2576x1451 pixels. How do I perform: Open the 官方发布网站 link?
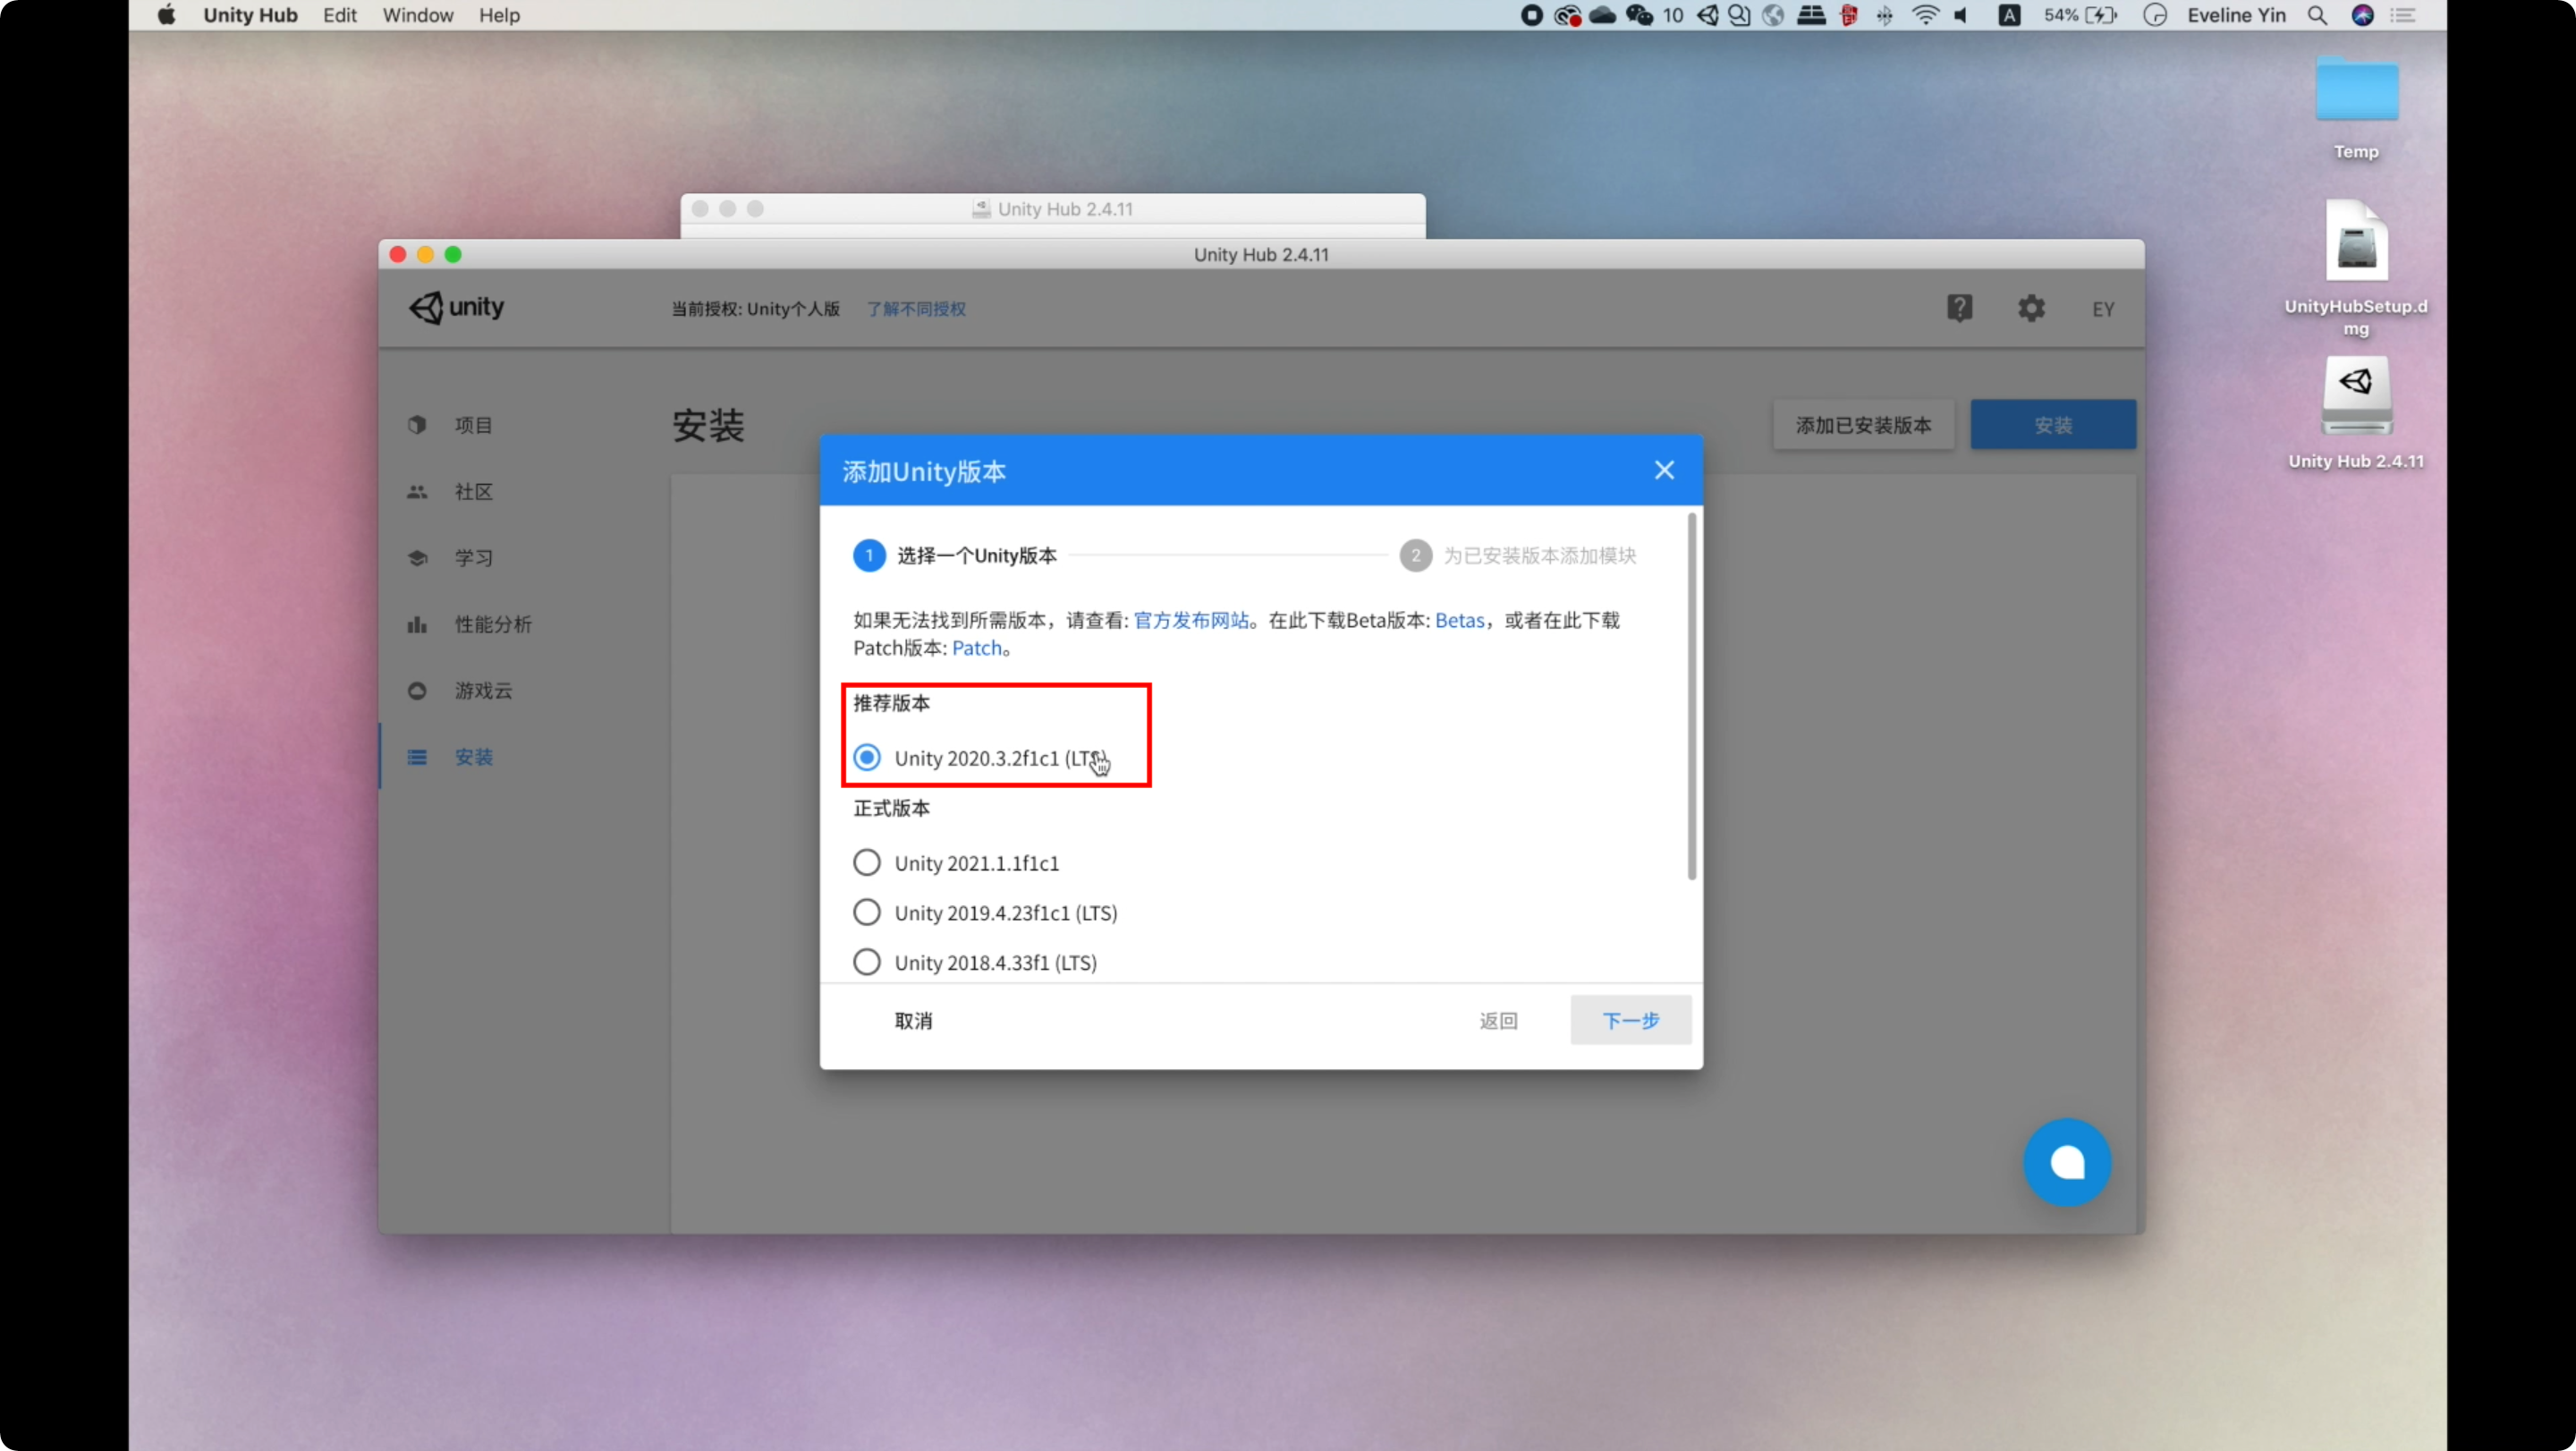(1191, 620)
